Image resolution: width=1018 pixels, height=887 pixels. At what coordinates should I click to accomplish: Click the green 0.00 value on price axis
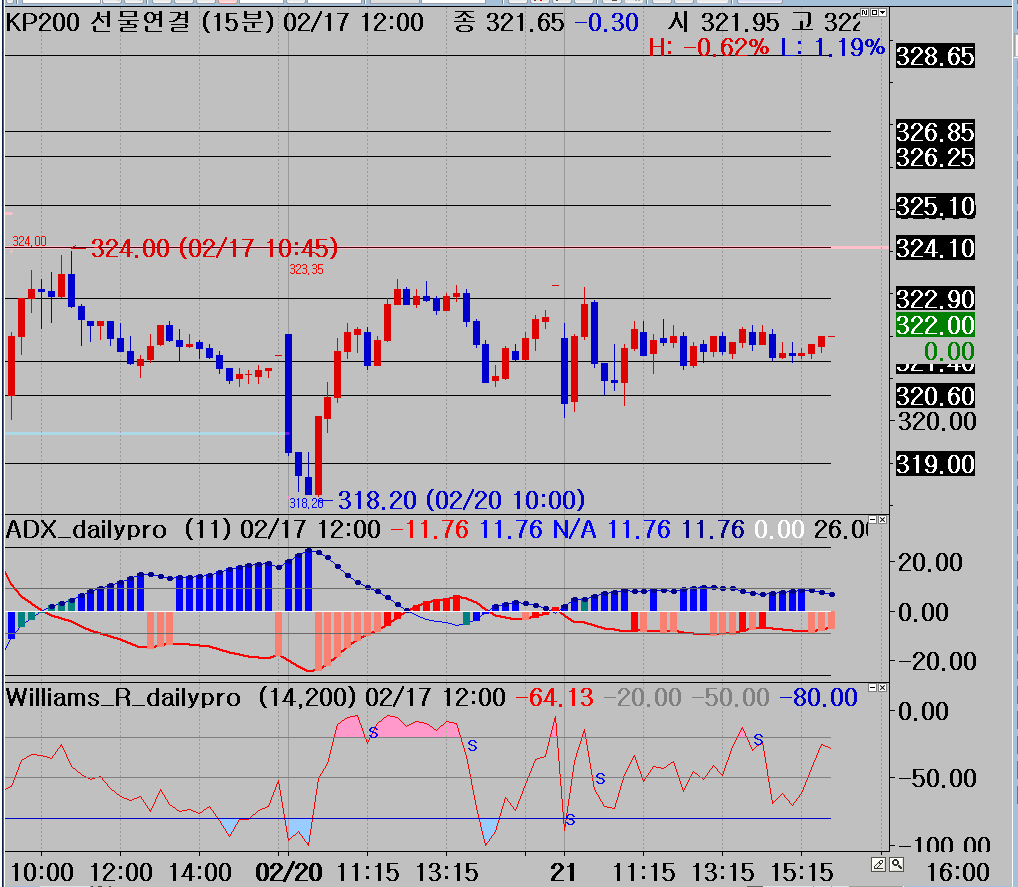[949, 351]
